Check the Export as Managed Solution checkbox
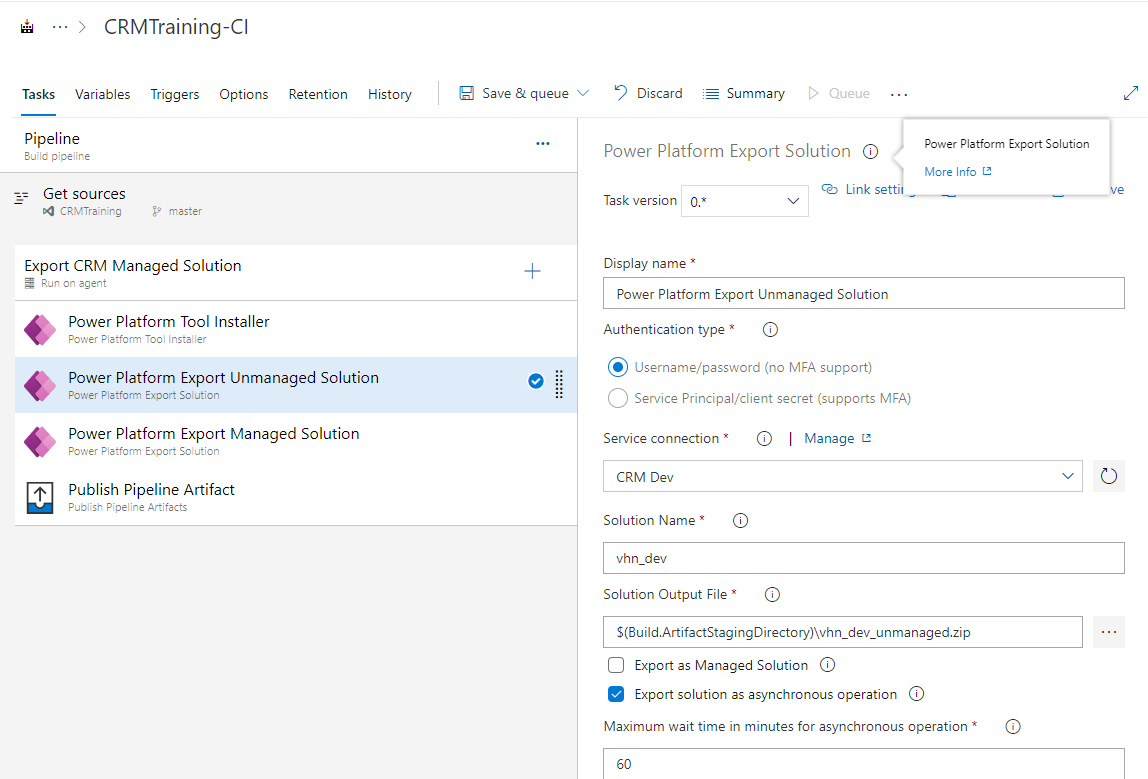This screenshot has width=1148, height=779. (x=616, y=665)
